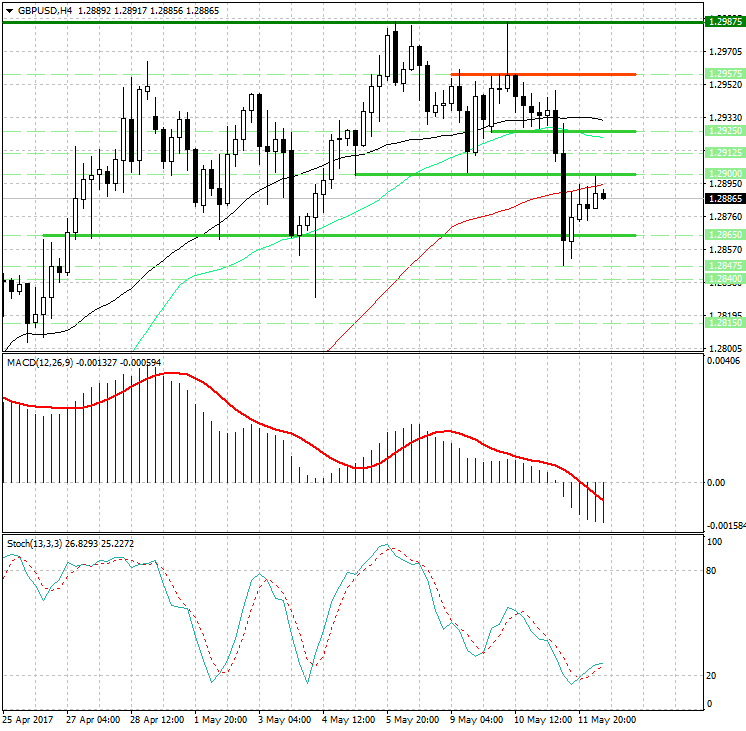The width and height of the screenshot is (746, 731).
Task: Click the Stoch(13,3,3) indicator label
Action: pyautogui.click(x=35, y=543)
